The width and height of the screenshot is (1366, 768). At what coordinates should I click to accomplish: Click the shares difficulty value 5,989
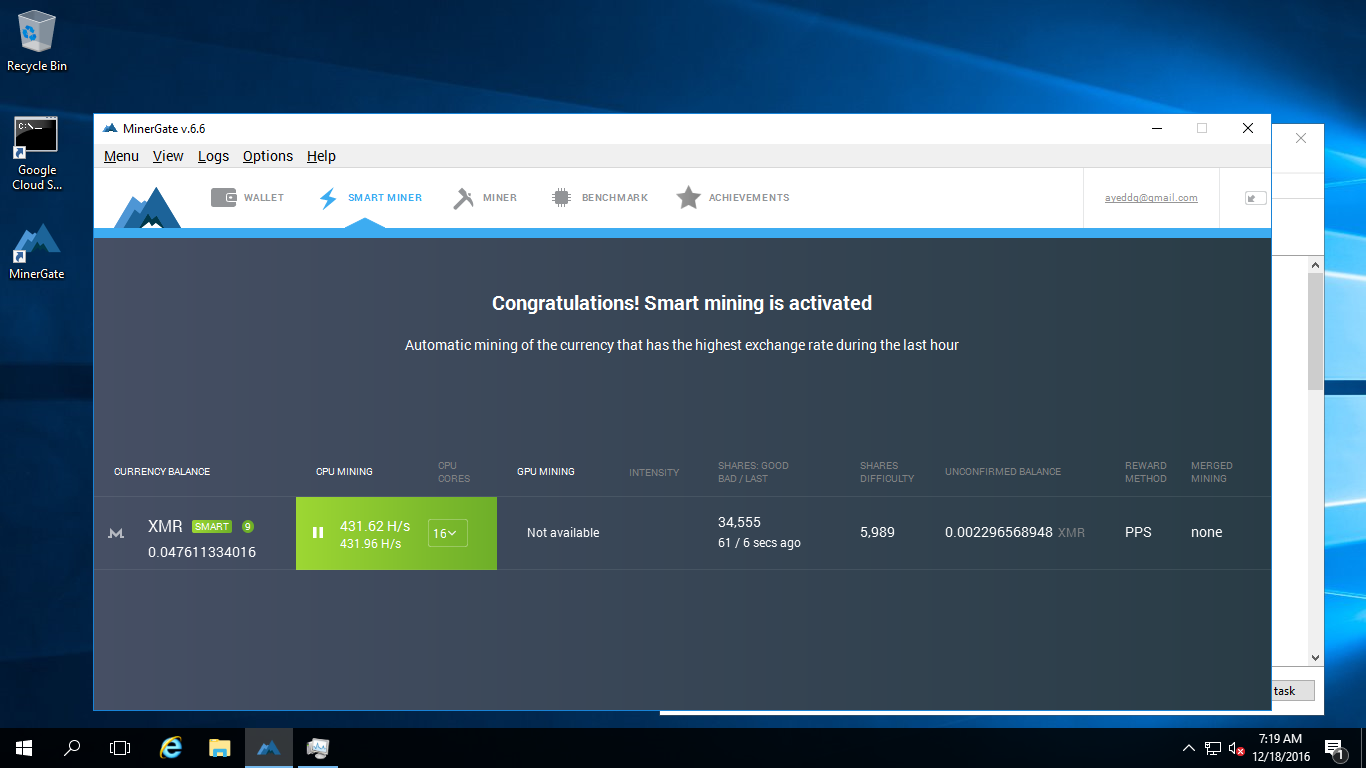coord(879,533)
